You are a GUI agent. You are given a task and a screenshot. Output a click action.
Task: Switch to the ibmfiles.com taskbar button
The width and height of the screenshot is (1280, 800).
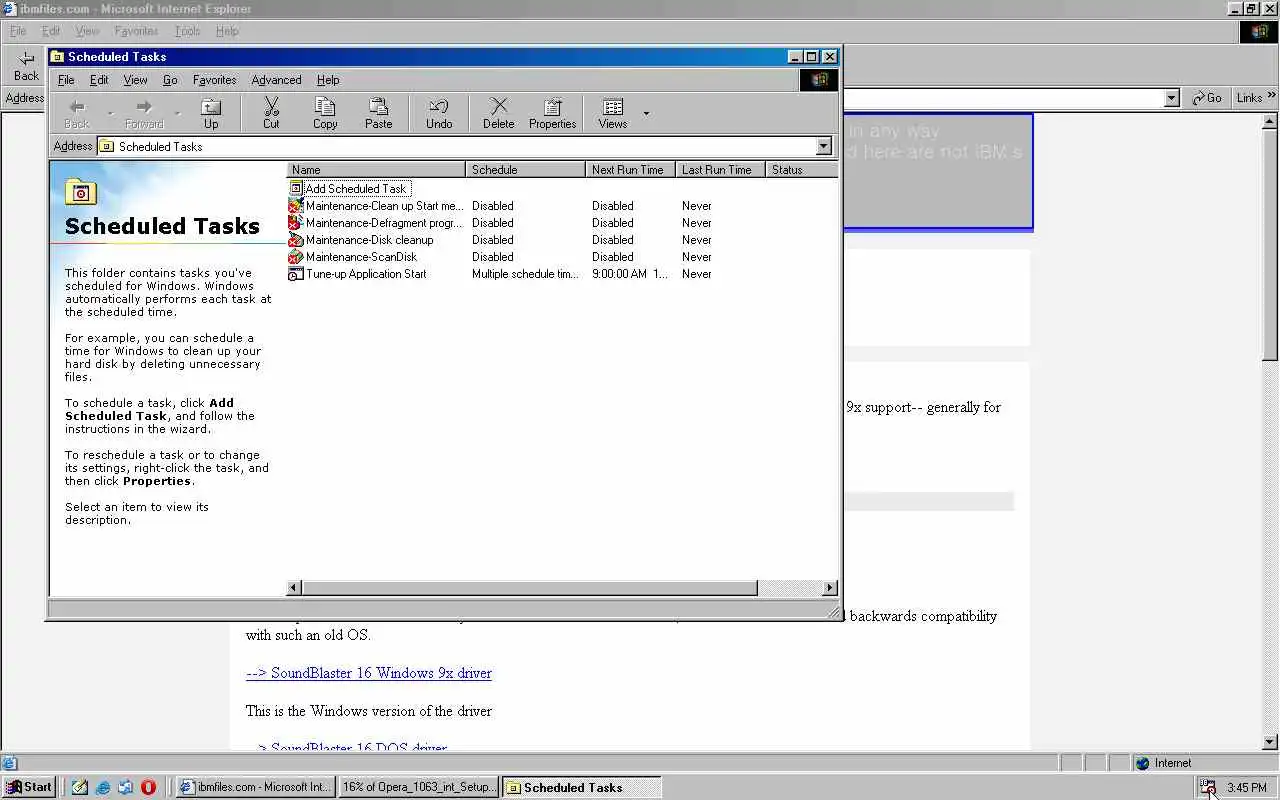pyautogui.click(x=255, y=787)
